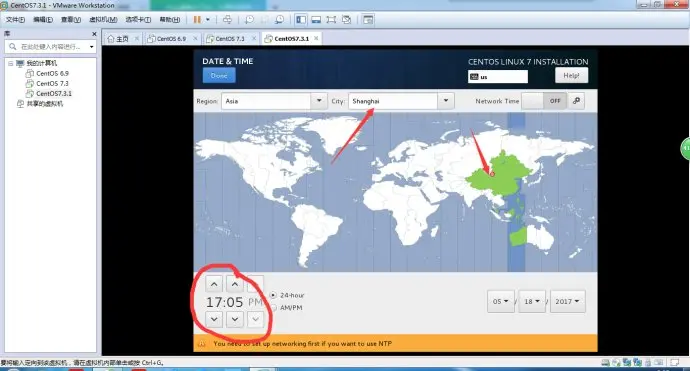Click the Unity mode toolbar icon

point(346,19)
